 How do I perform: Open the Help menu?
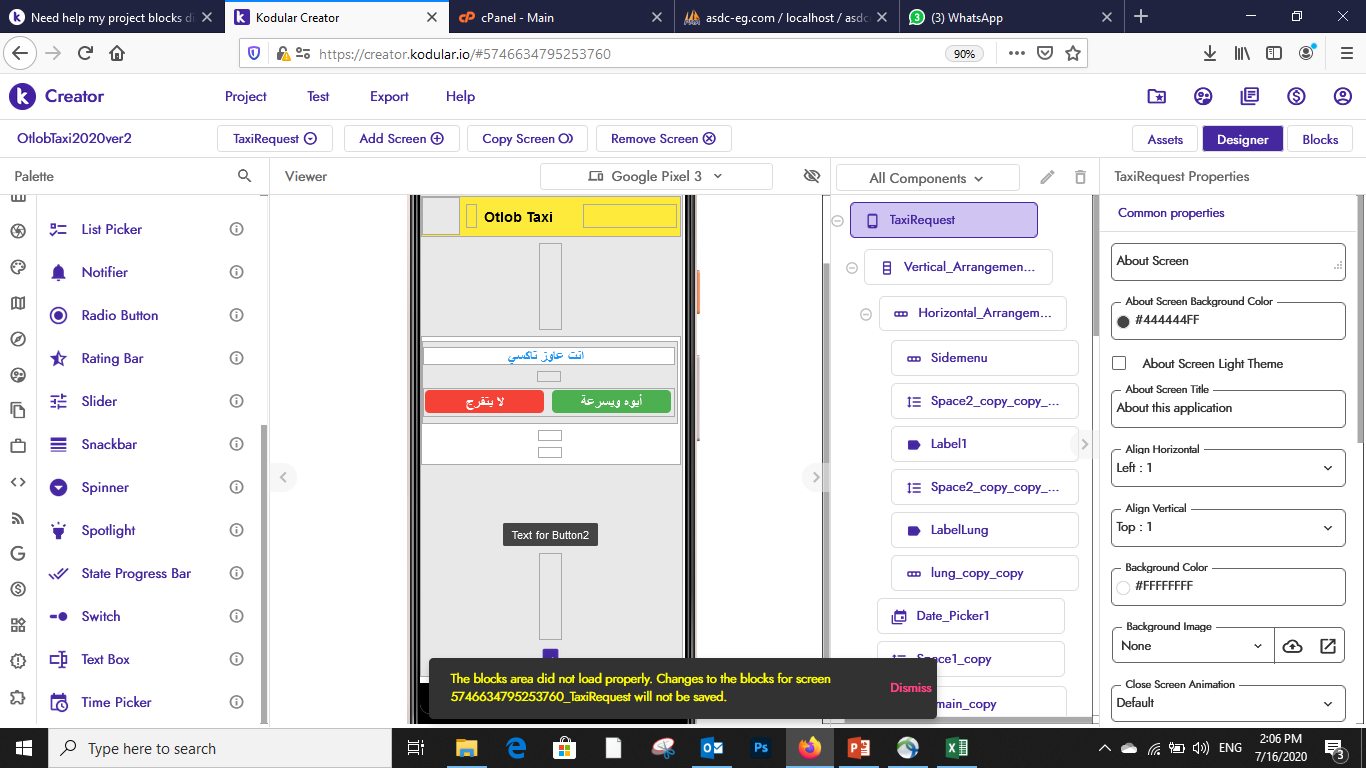460,96
